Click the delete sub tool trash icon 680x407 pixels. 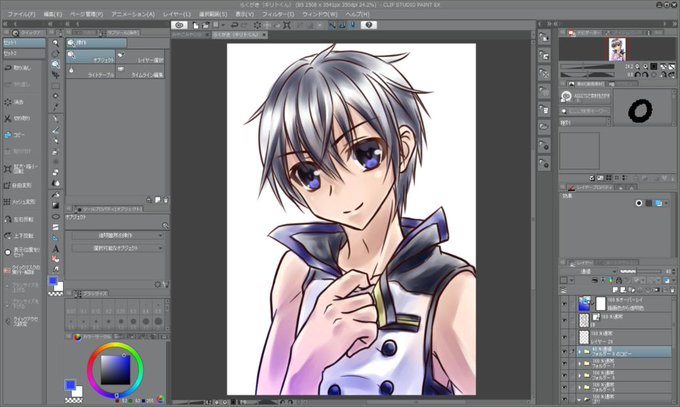point(166,200)
